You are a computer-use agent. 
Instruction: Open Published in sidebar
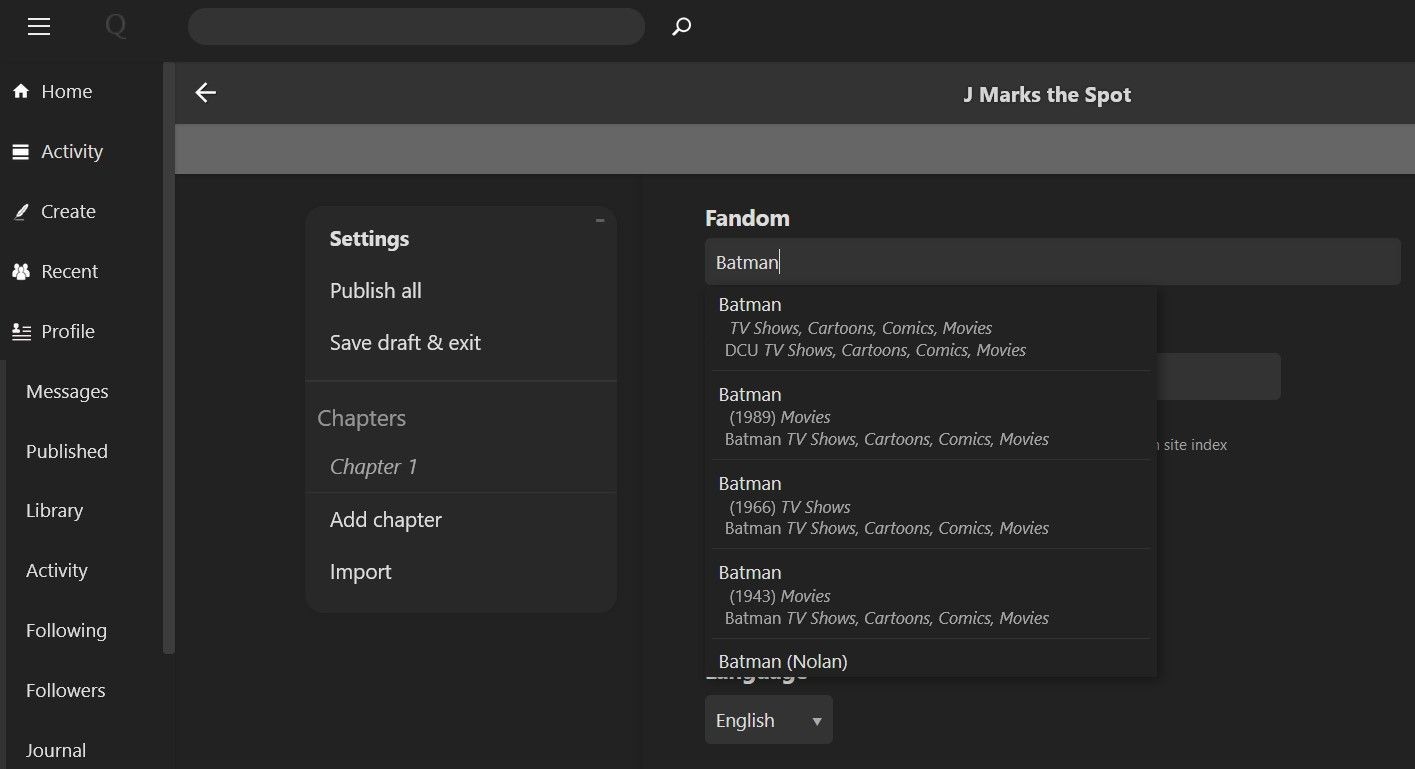[66, 451]
